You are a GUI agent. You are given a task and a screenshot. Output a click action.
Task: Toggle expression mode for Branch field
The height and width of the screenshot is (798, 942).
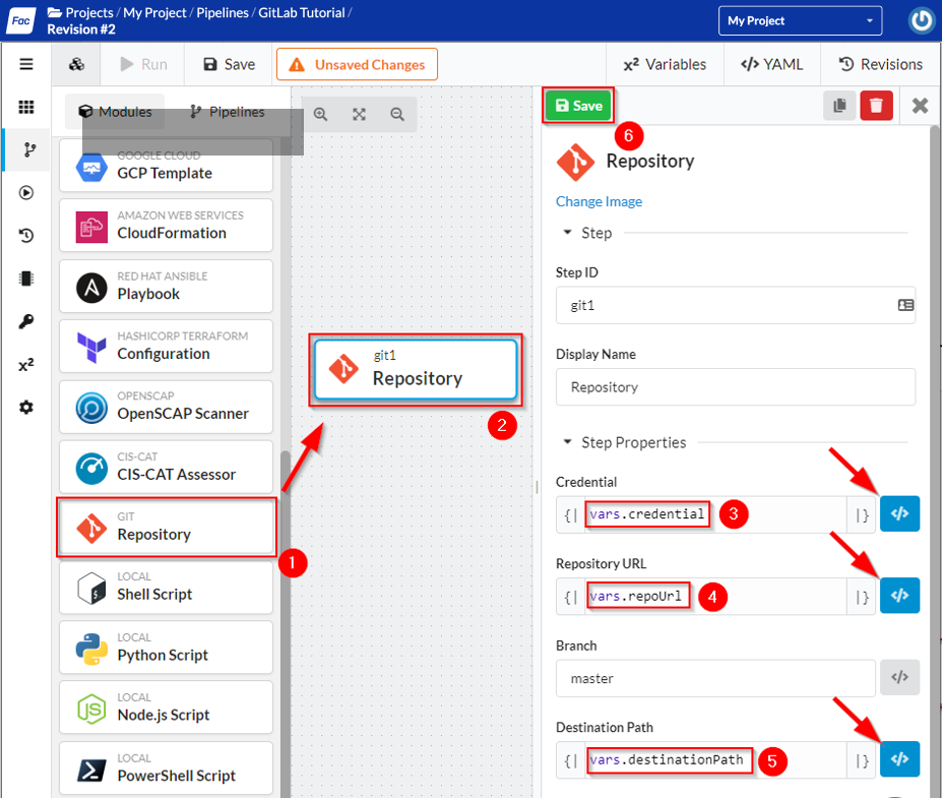coord(899,678)
